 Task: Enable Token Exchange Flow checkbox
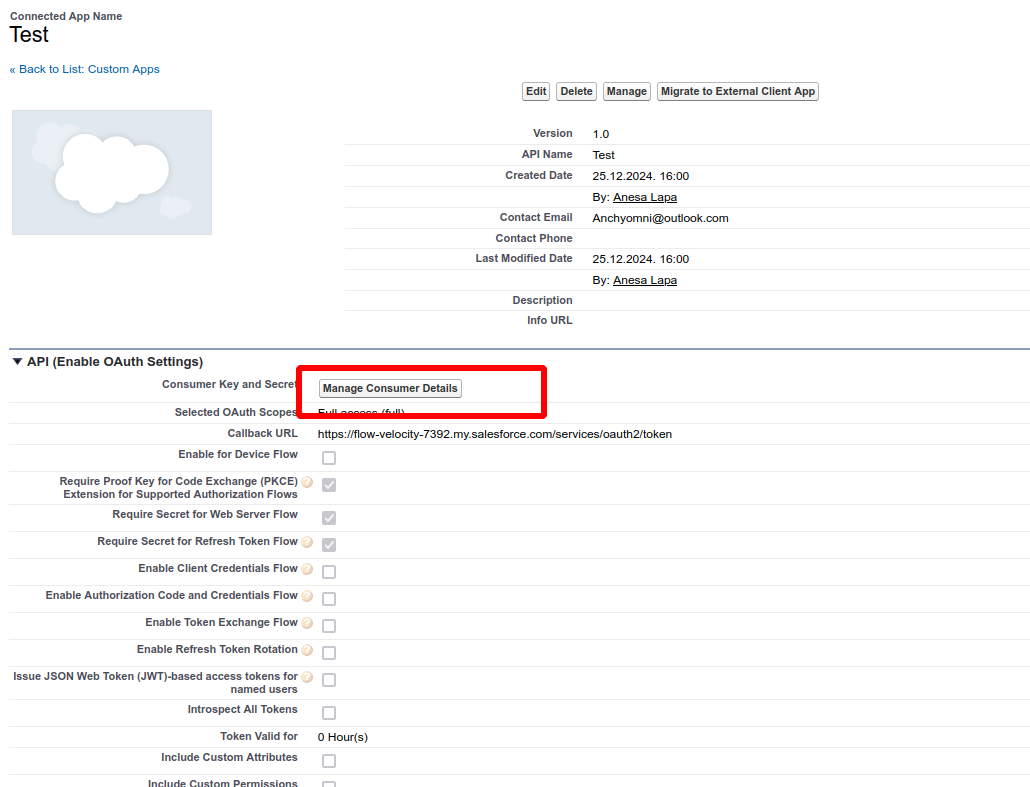(329, 626)
